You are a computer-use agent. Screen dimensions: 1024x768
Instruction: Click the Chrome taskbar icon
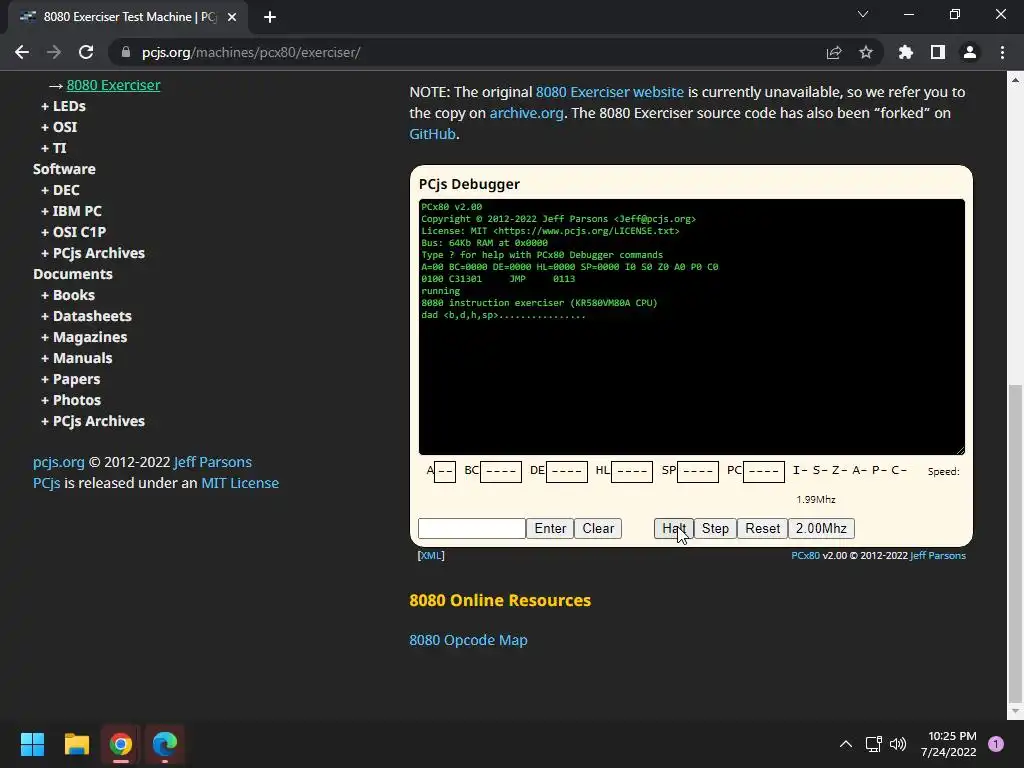pos(121,744)
